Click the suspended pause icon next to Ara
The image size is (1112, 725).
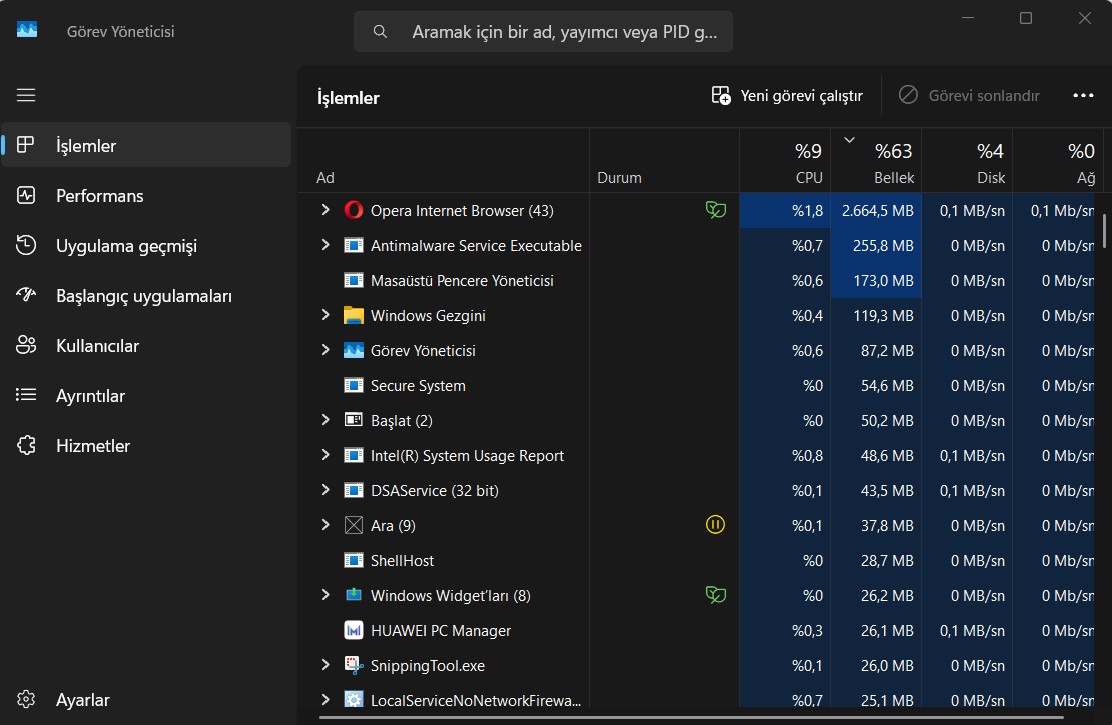[x=715, y=525]
